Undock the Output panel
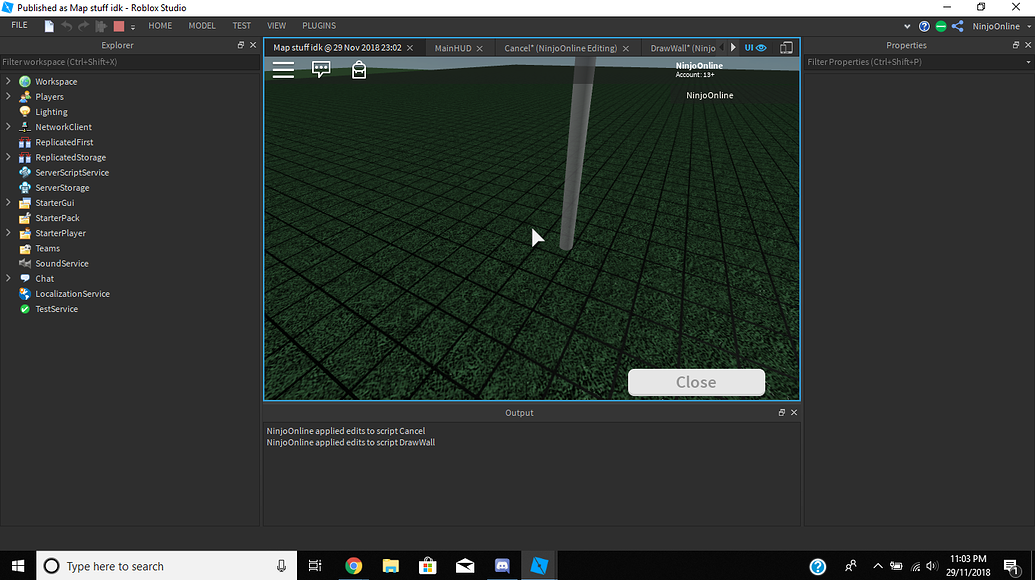Image resolution: width=1035 pixels, height=580 pixels. pyautogui.click(x=782, y=412)
